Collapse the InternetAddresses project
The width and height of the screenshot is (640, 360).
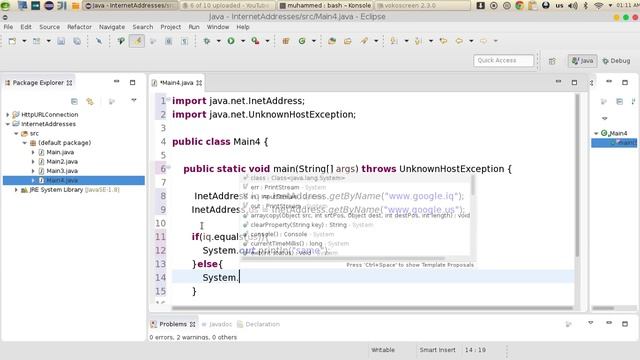coord(7,124)
